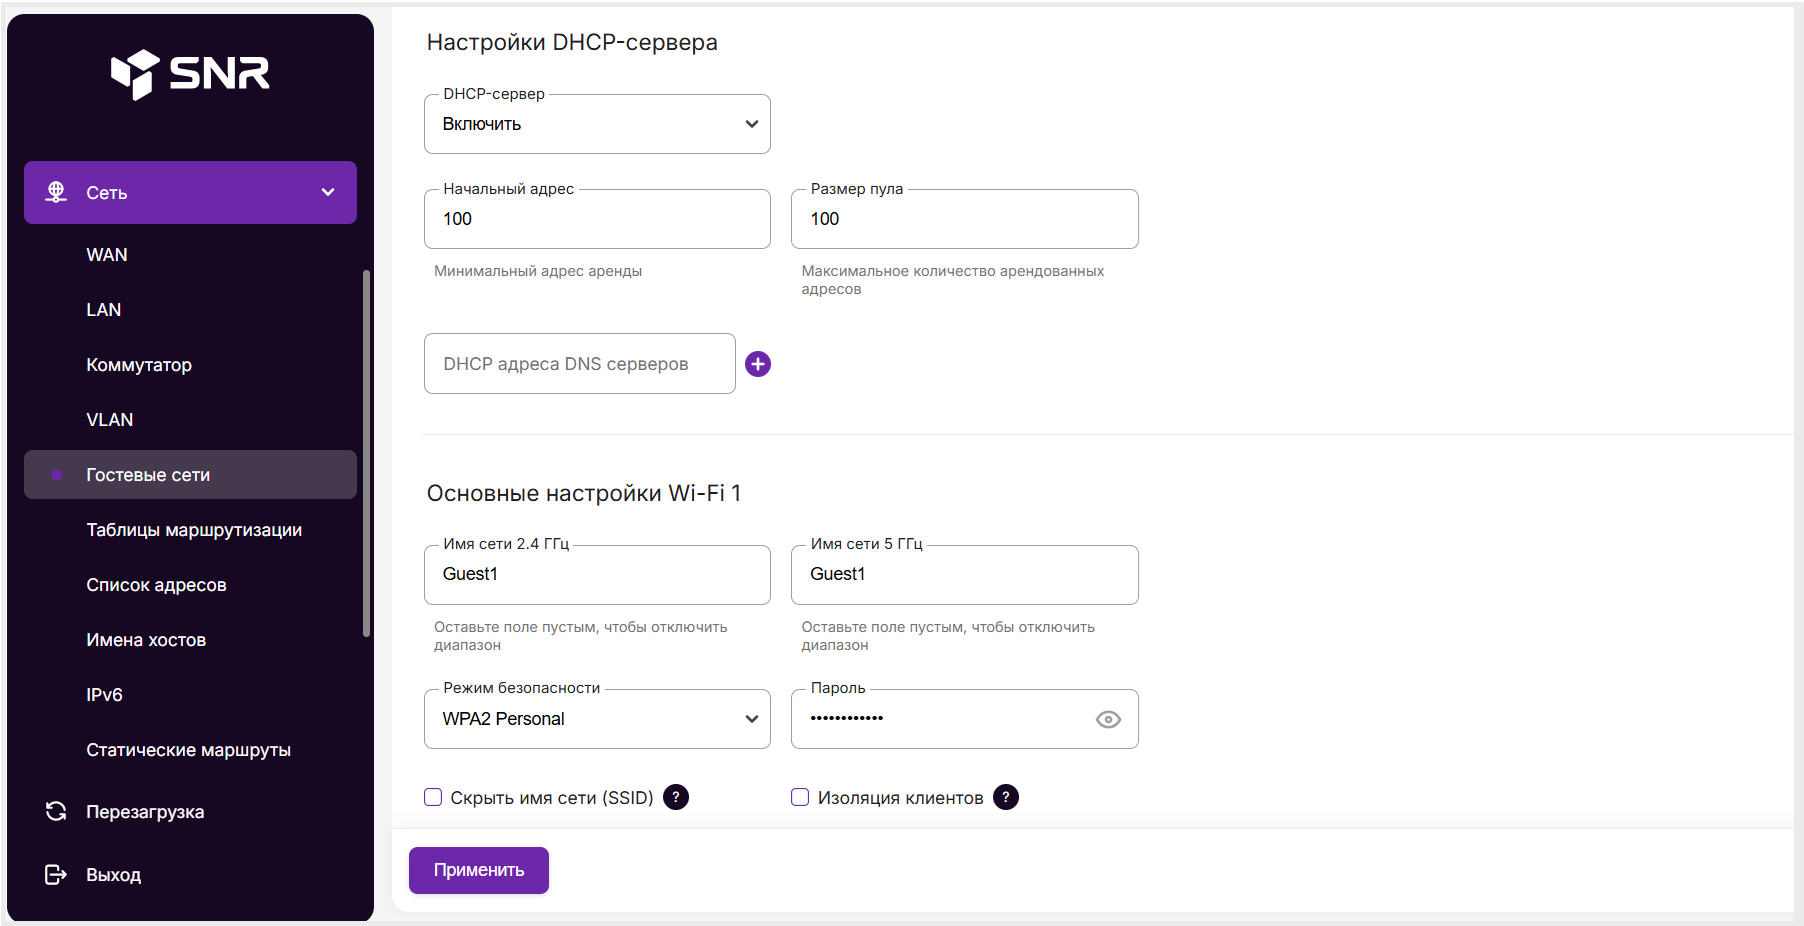Open help tooltip for hide SSID option
The image size is (1804, 926).
click(676, 797)
